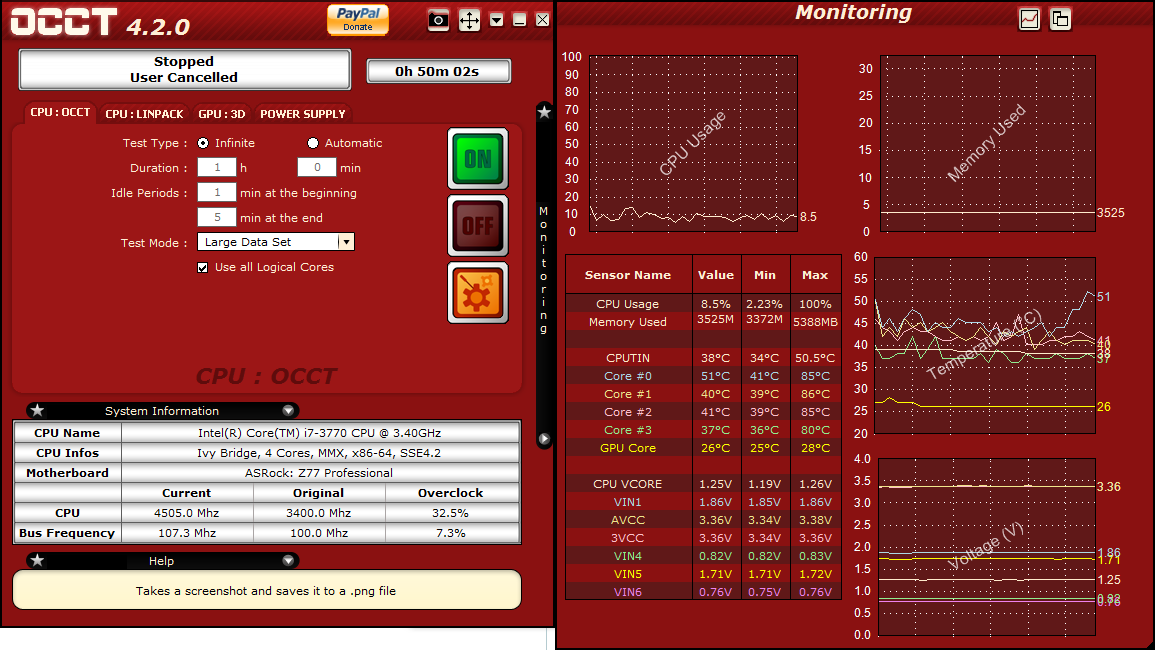The height and width of the screenshot is (650, 1155).
Task: Click the Memory Used graph
Action: (x=988, y=144)
